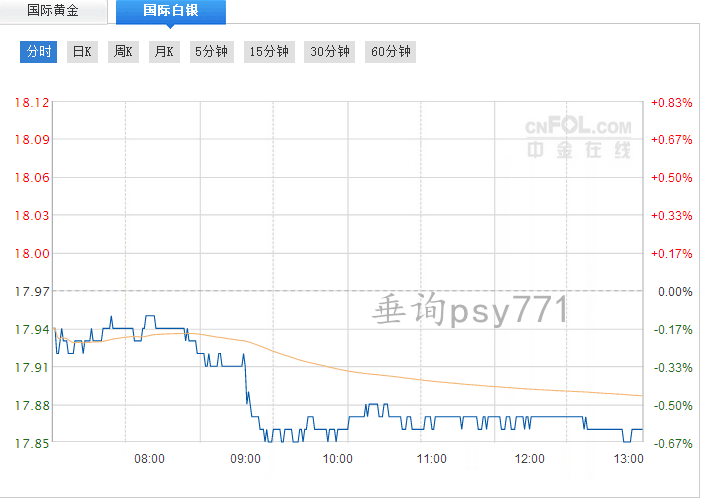This screenshot has height=499, width=703.
Task: Click the +0.83% percentage label
Action: click(672, 103)
